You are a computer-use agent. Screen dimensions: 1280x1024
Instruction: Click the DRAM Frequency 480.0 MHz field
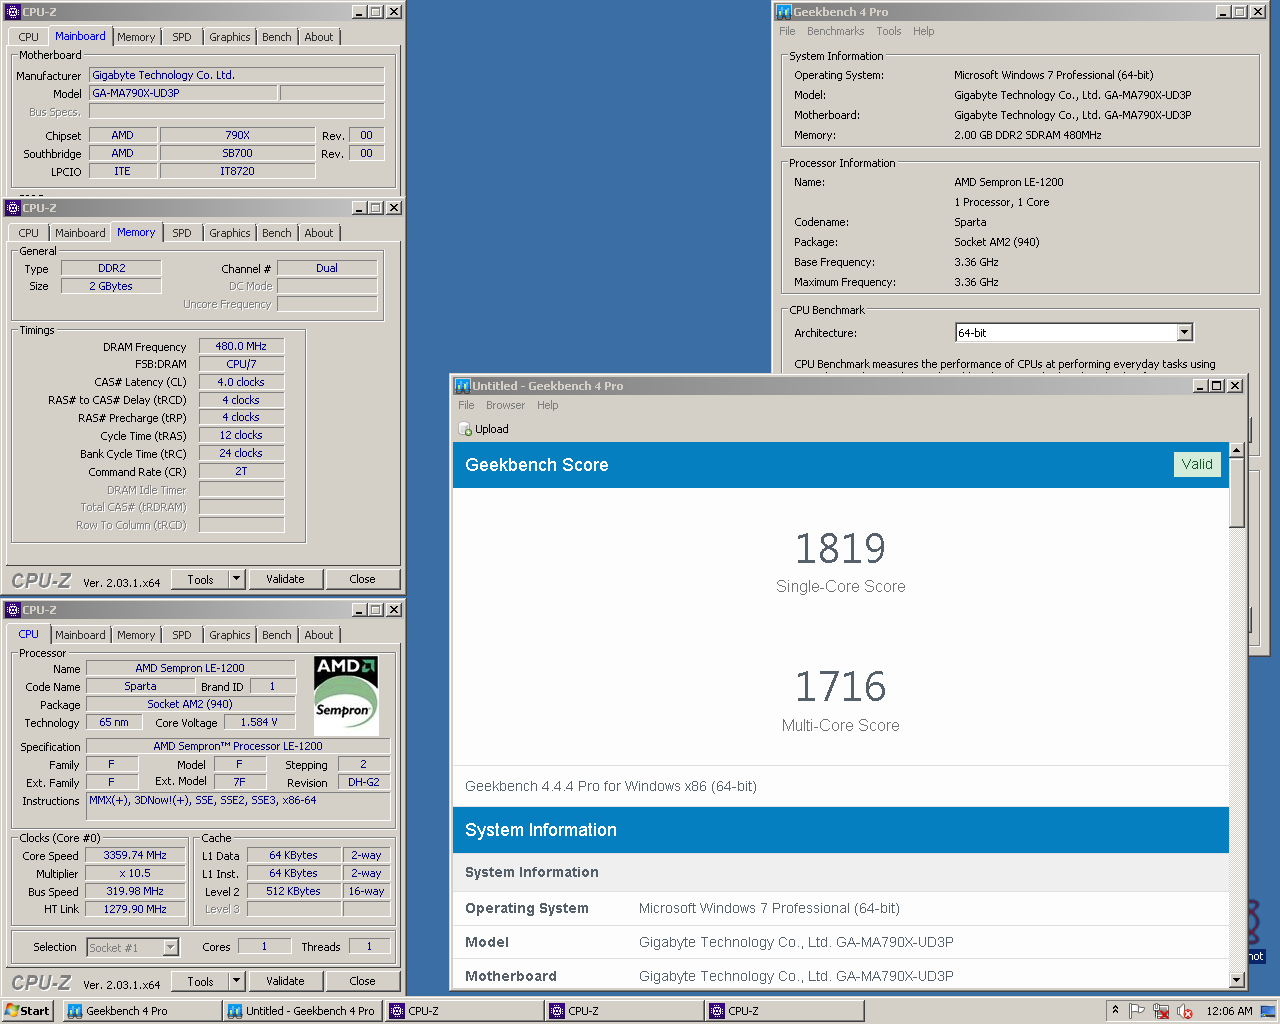click(241, 346)
